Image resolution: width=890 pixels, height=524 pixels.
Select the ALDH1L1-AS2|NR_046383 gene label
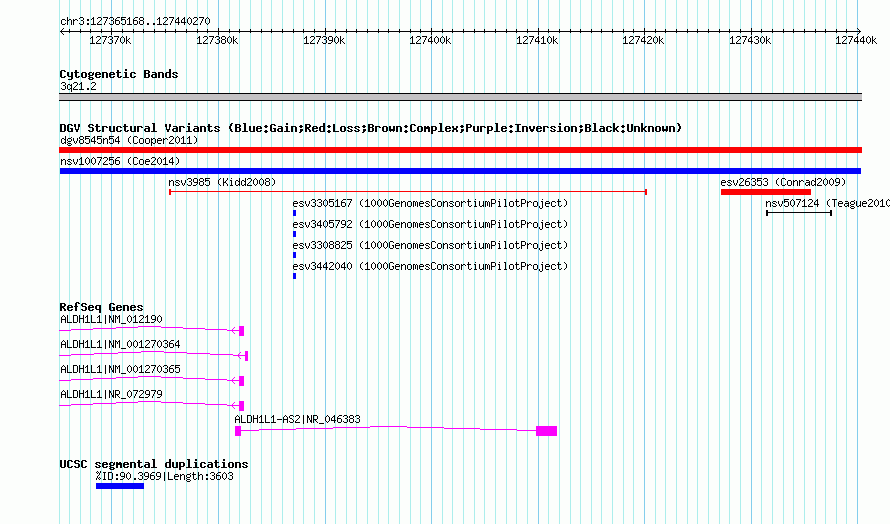[297, 419]
